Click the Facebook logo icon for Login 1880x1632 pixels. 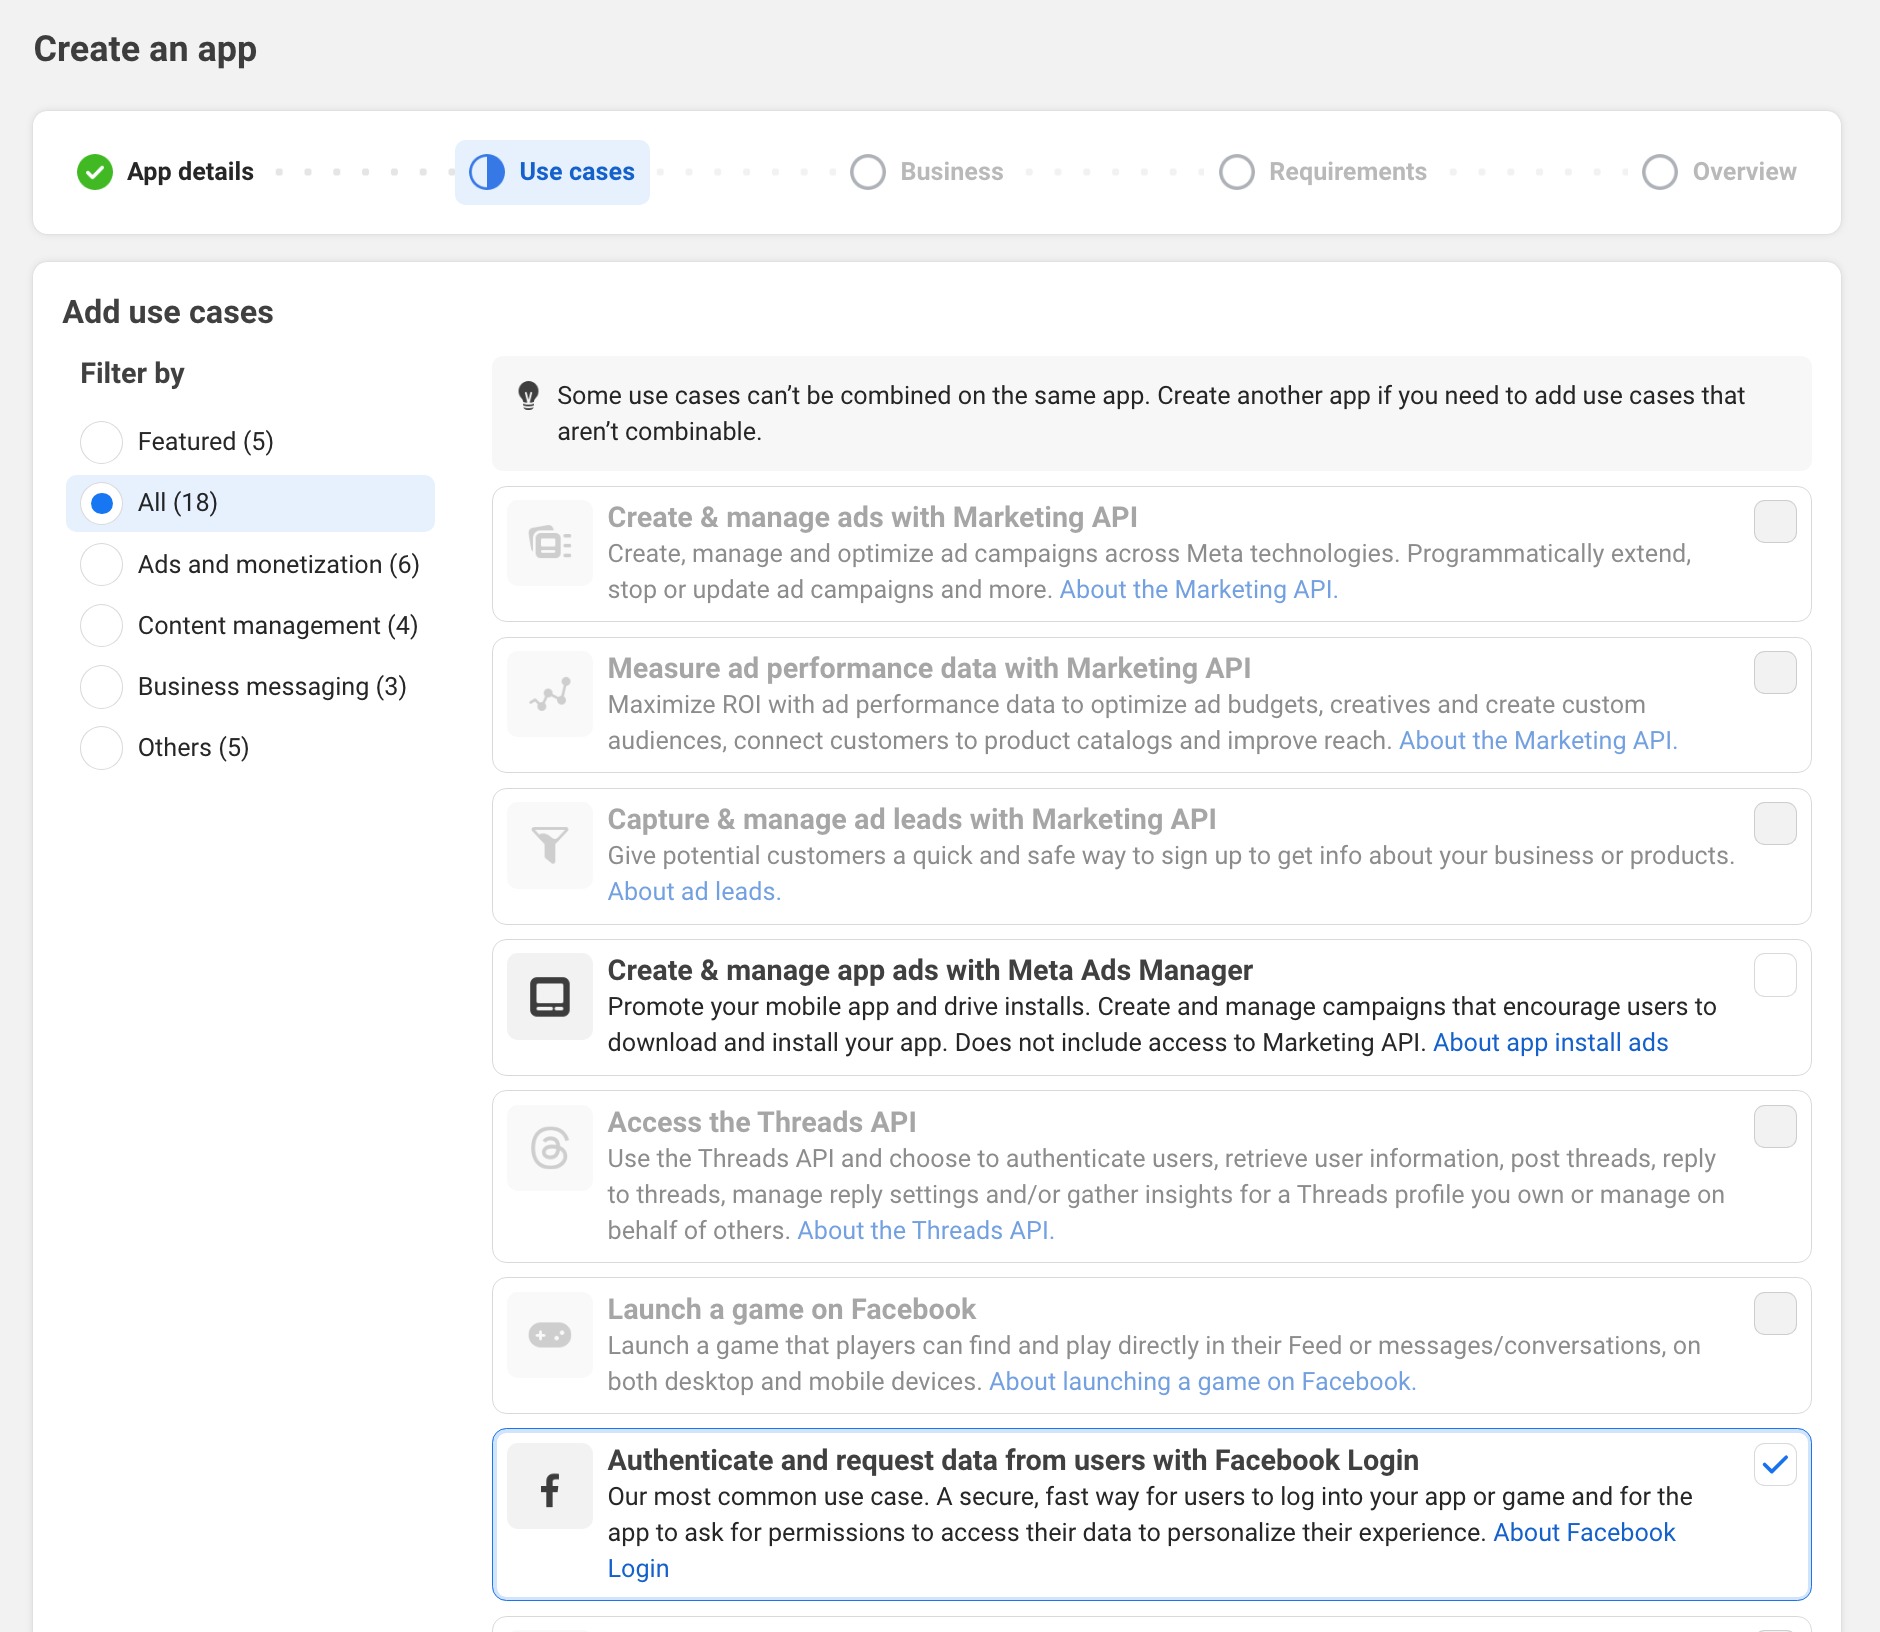(x=550, y=1486)
